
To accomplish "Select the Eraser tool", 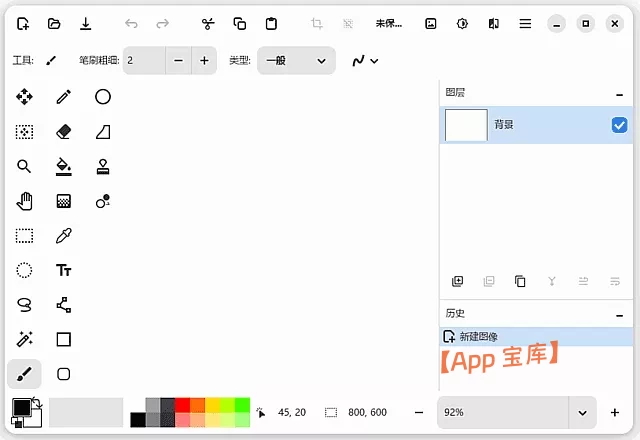I will pyautogui.click(x=64, y=132).
